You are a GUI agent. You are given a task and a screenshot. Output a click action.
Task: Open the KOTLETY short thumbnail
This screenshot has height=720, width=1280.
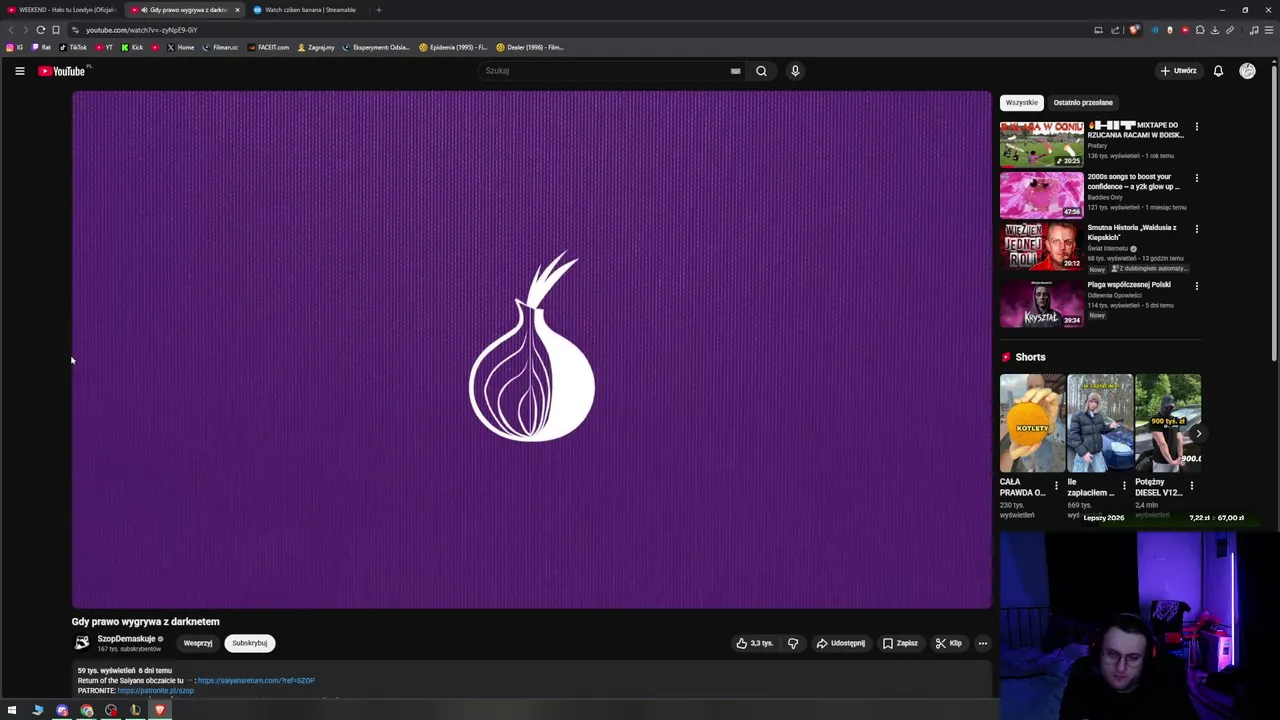1032,423
